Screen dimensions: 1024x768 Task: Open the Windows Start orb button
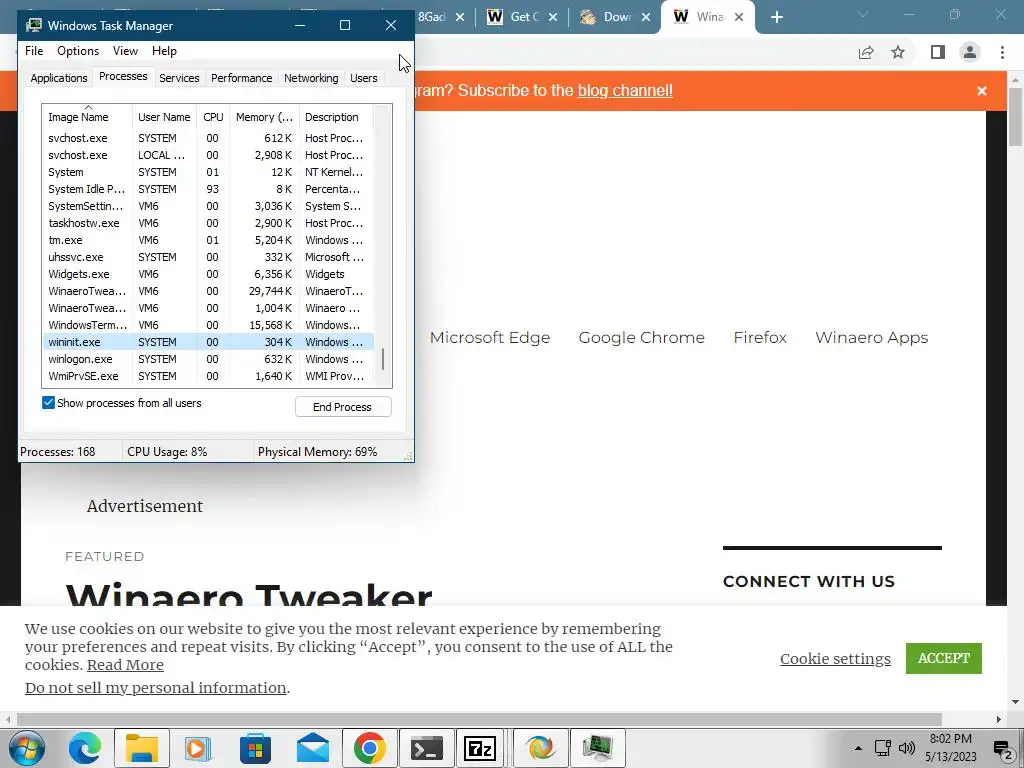point(27,748)
